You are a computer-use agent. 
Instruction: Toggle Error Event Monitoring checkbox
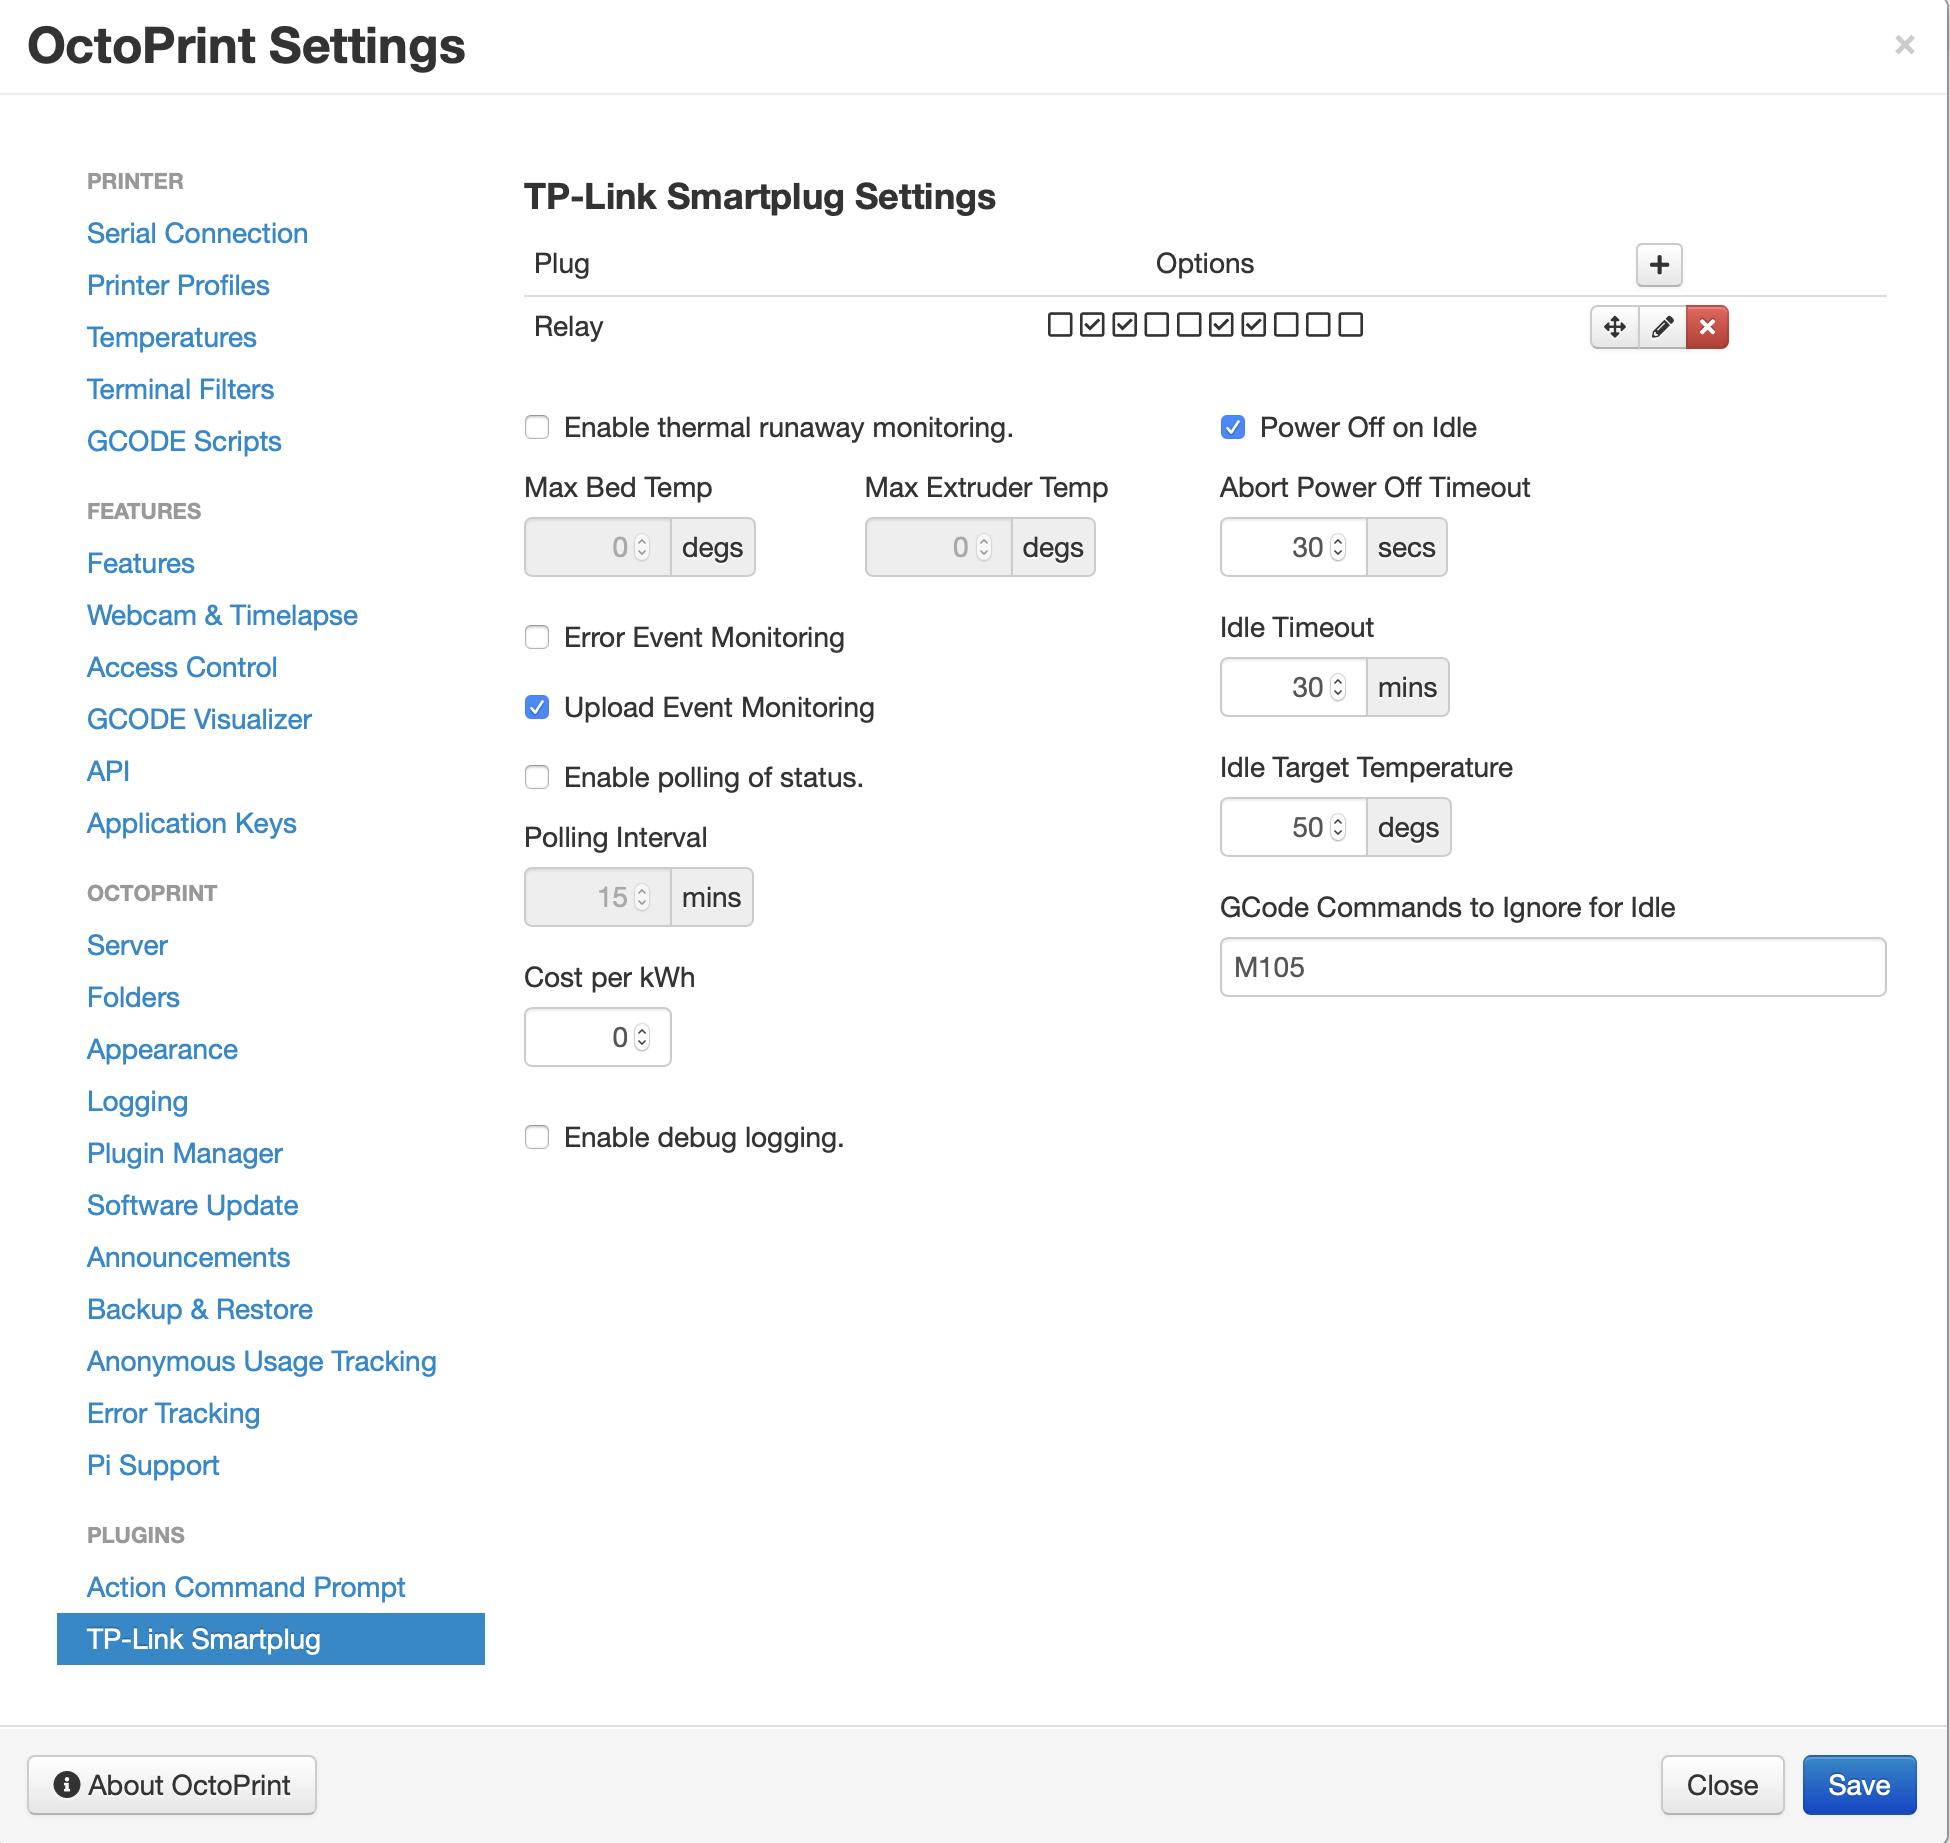pyautogui.click(x=537, y=638)
